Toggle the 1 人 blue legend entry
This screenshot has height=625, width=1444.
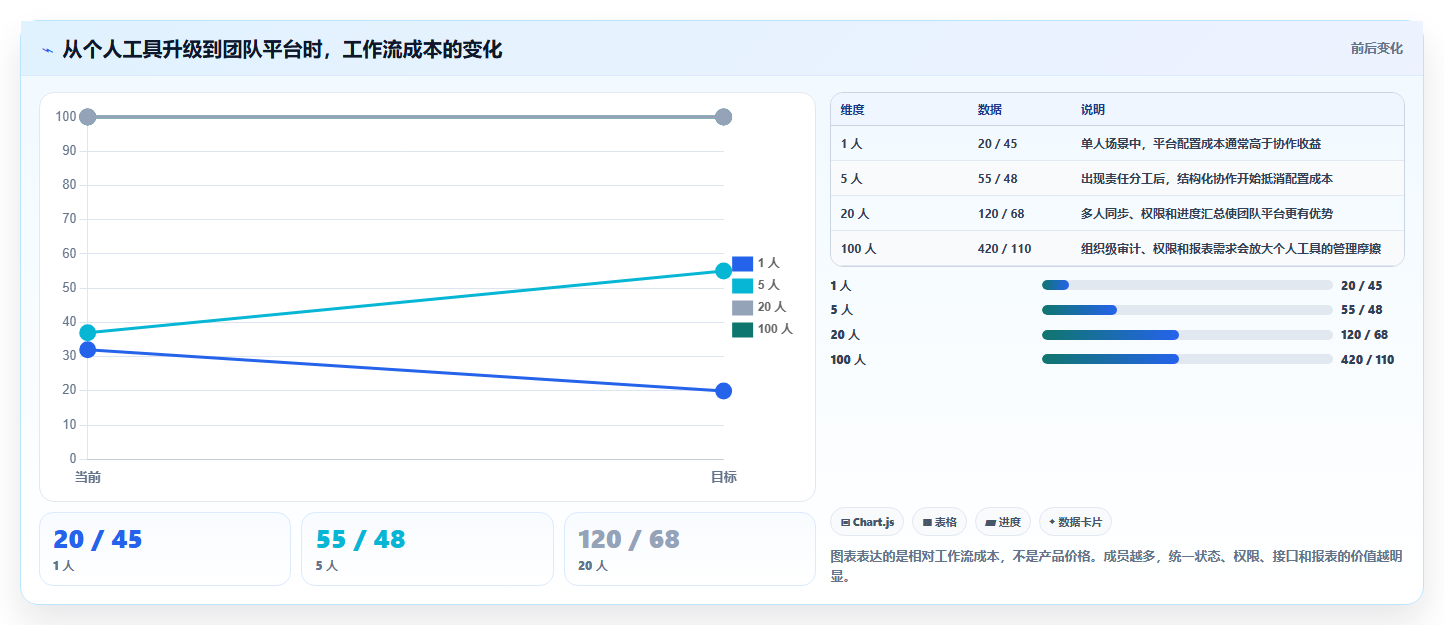(x=756, y=263)
